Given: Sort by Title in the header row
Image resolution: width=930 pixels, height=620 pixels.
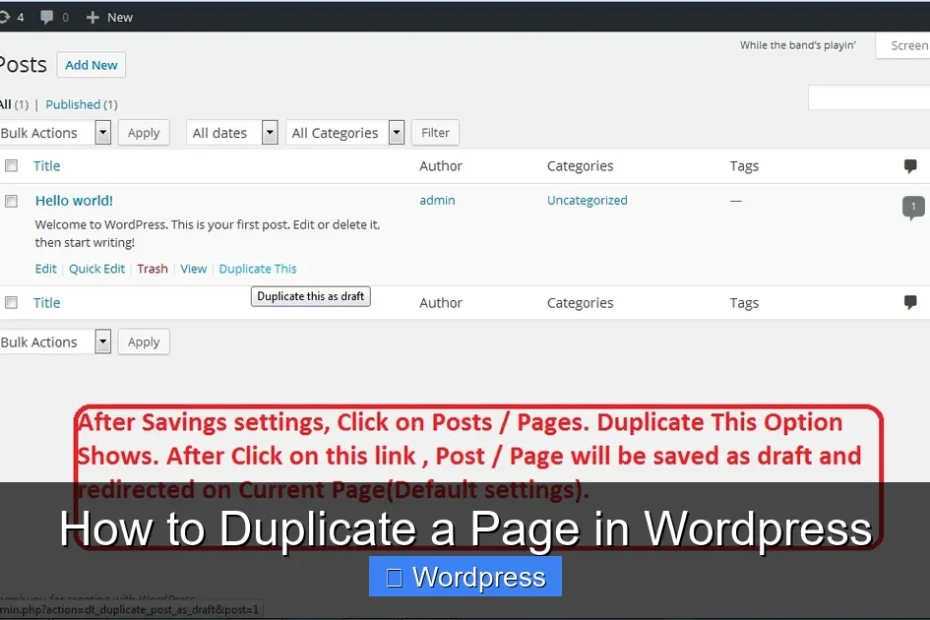Looking at the screenshot, I should [46, 166].
